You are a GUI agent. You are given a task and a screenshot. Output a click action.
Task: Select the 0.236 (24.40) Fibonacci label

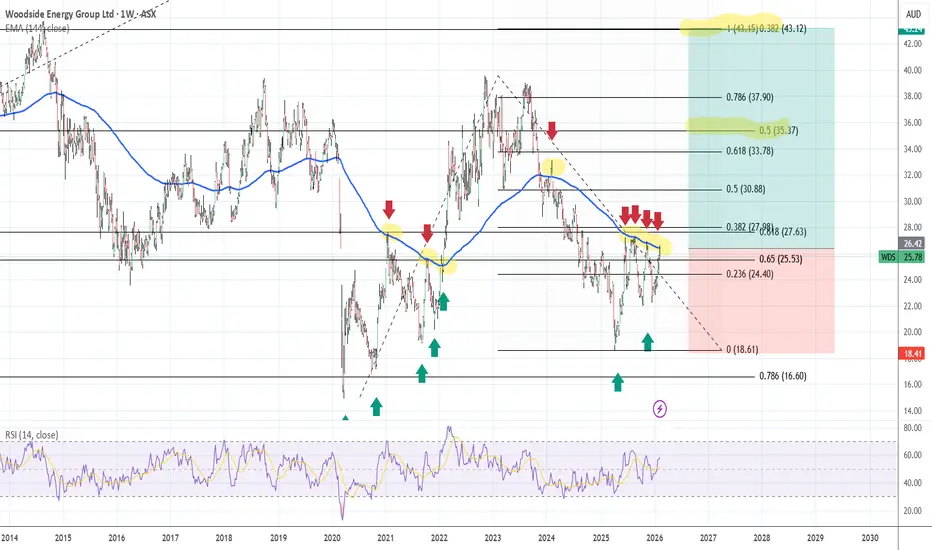[x=750, y=274]
